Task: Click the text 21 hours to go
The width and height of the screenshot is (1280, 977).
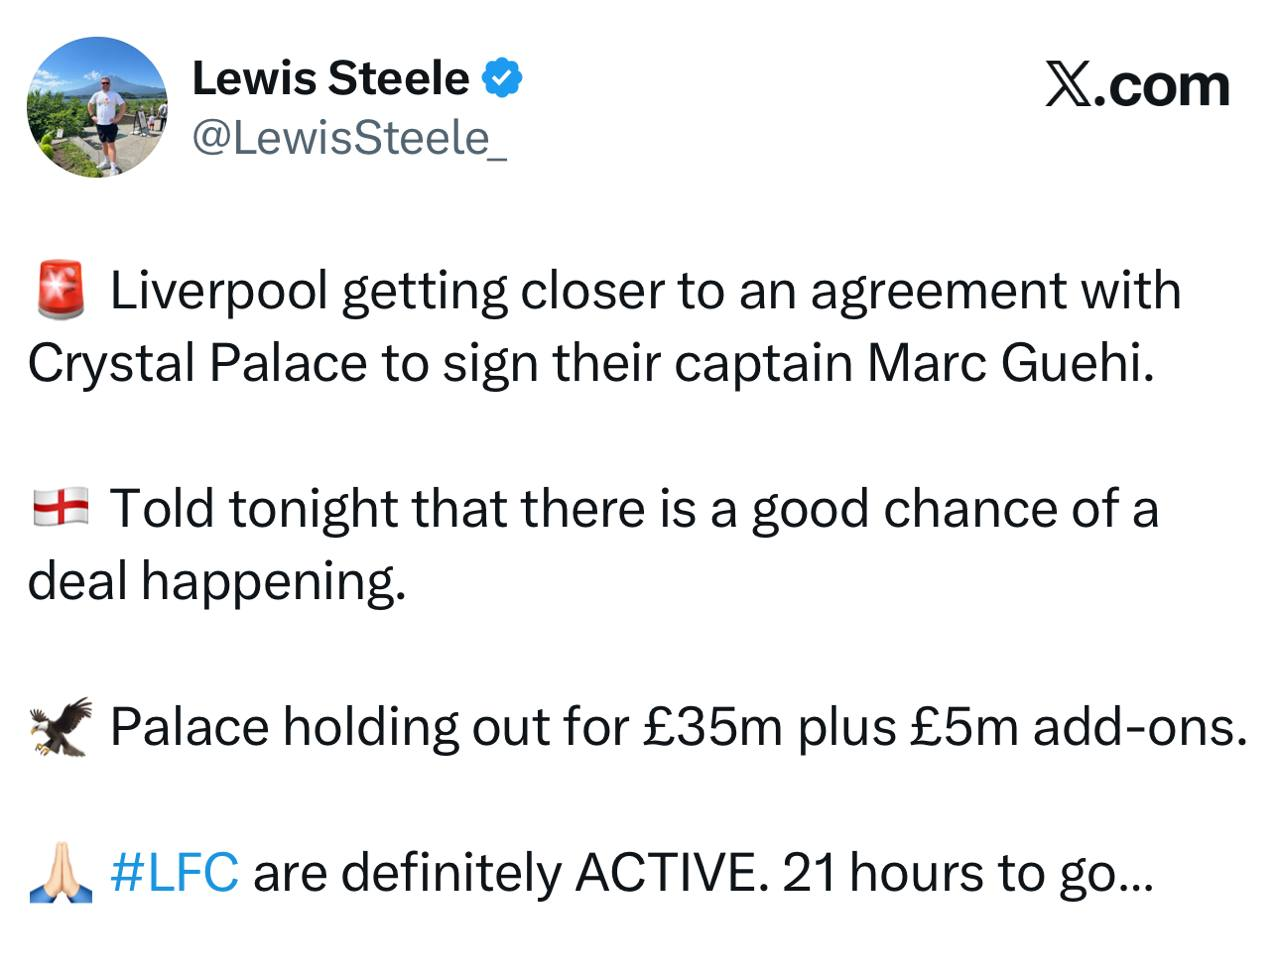Action: pyautogui.click(x=966, y=872)
